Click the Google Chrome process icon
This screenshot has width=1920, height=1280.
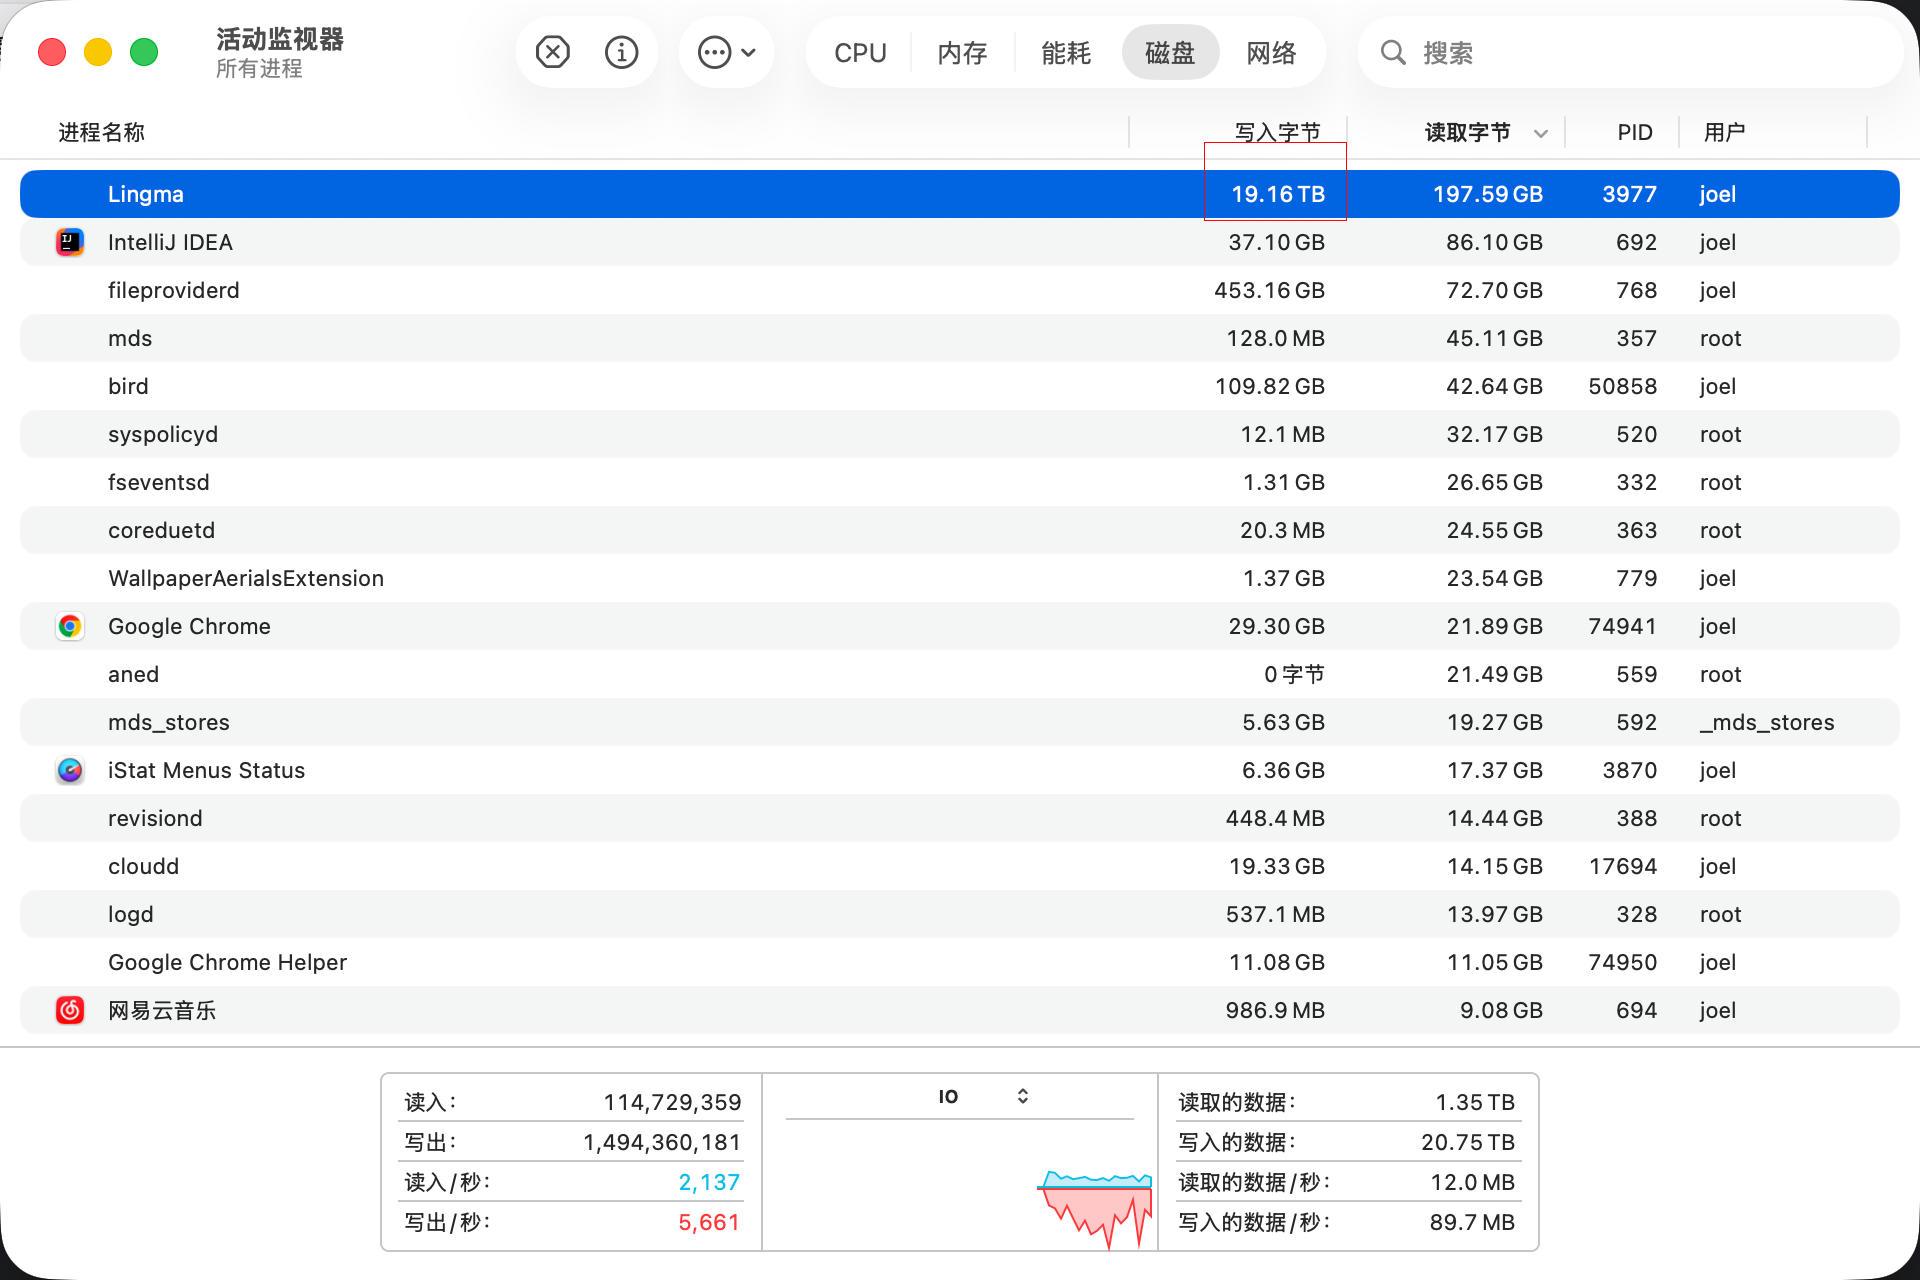[69, 626]
